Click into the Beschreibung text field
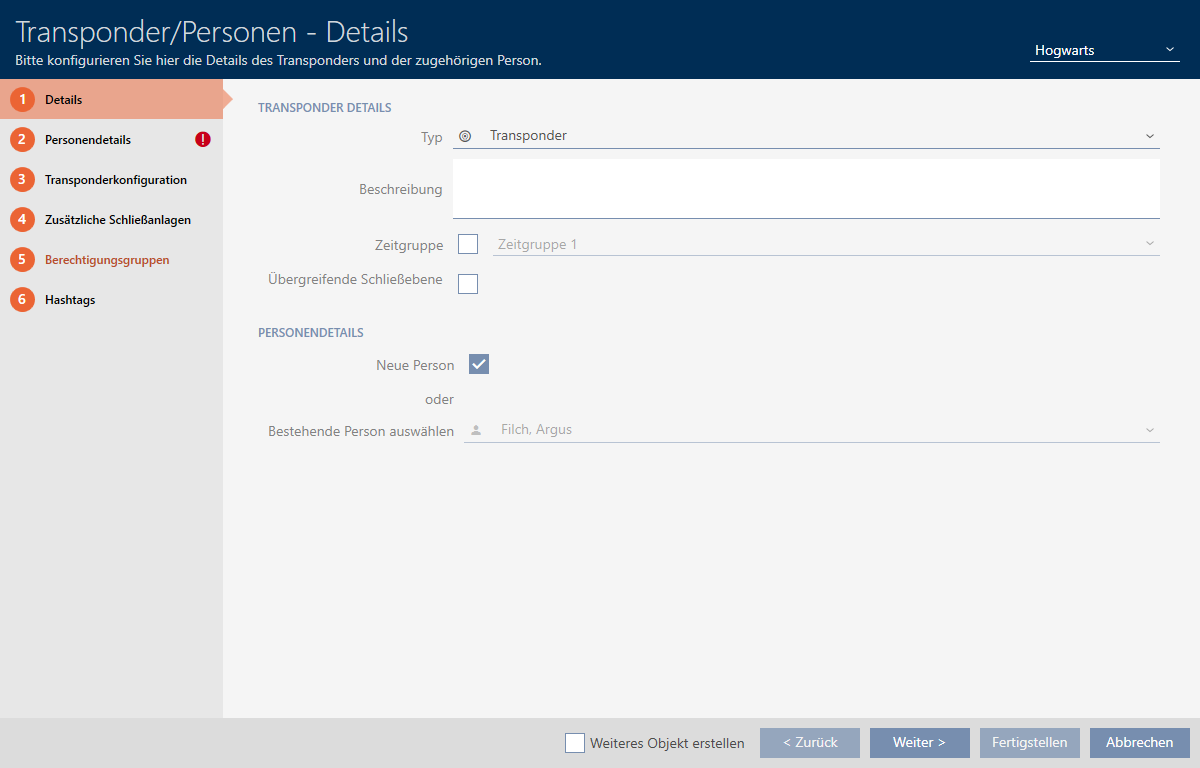The height and width of the screenshot is (768, 1200). pyautogui.click(x=806, y=188)
